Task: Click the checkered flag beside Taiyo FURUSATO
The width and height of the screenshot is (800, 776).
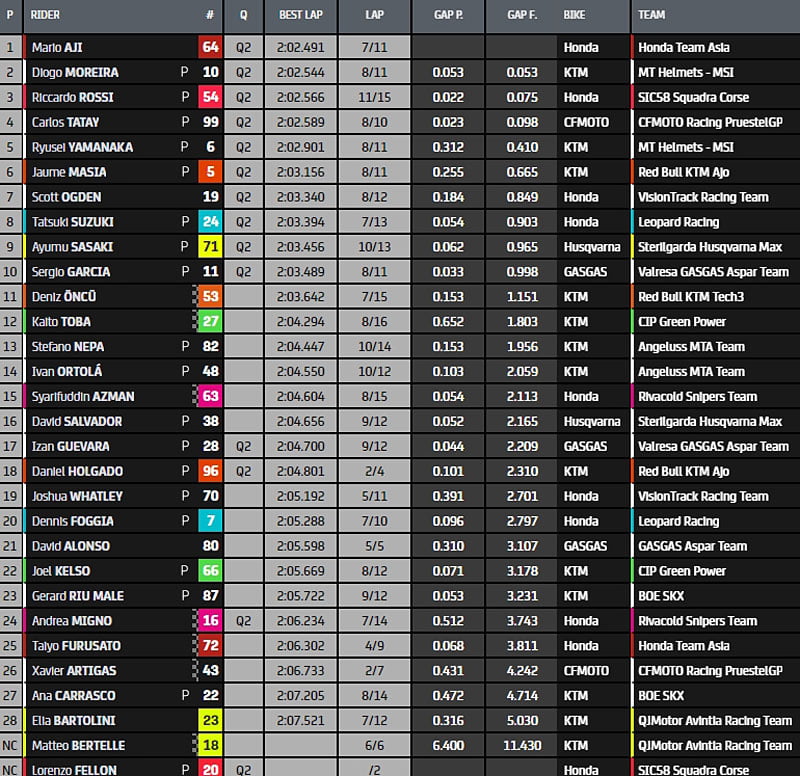Action: (196, 645)
